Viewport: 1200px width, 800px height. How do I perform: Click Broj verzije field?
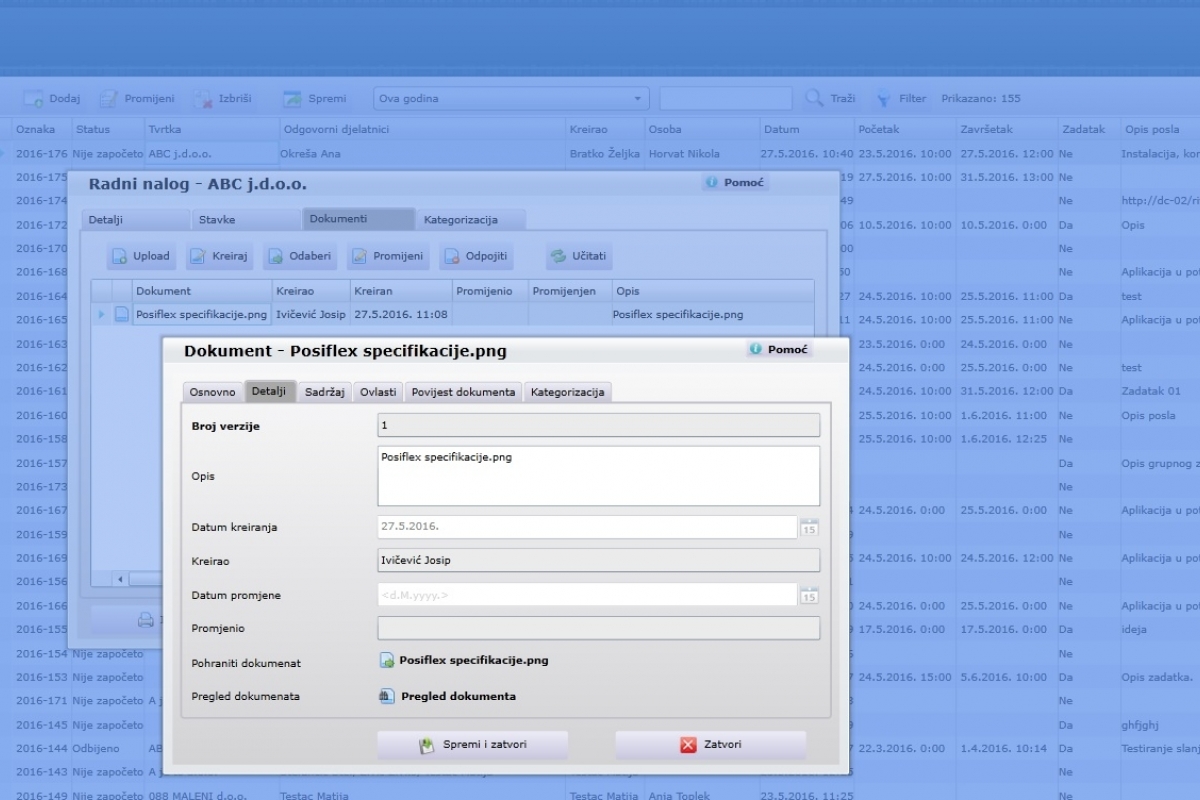tap(598, 426)
